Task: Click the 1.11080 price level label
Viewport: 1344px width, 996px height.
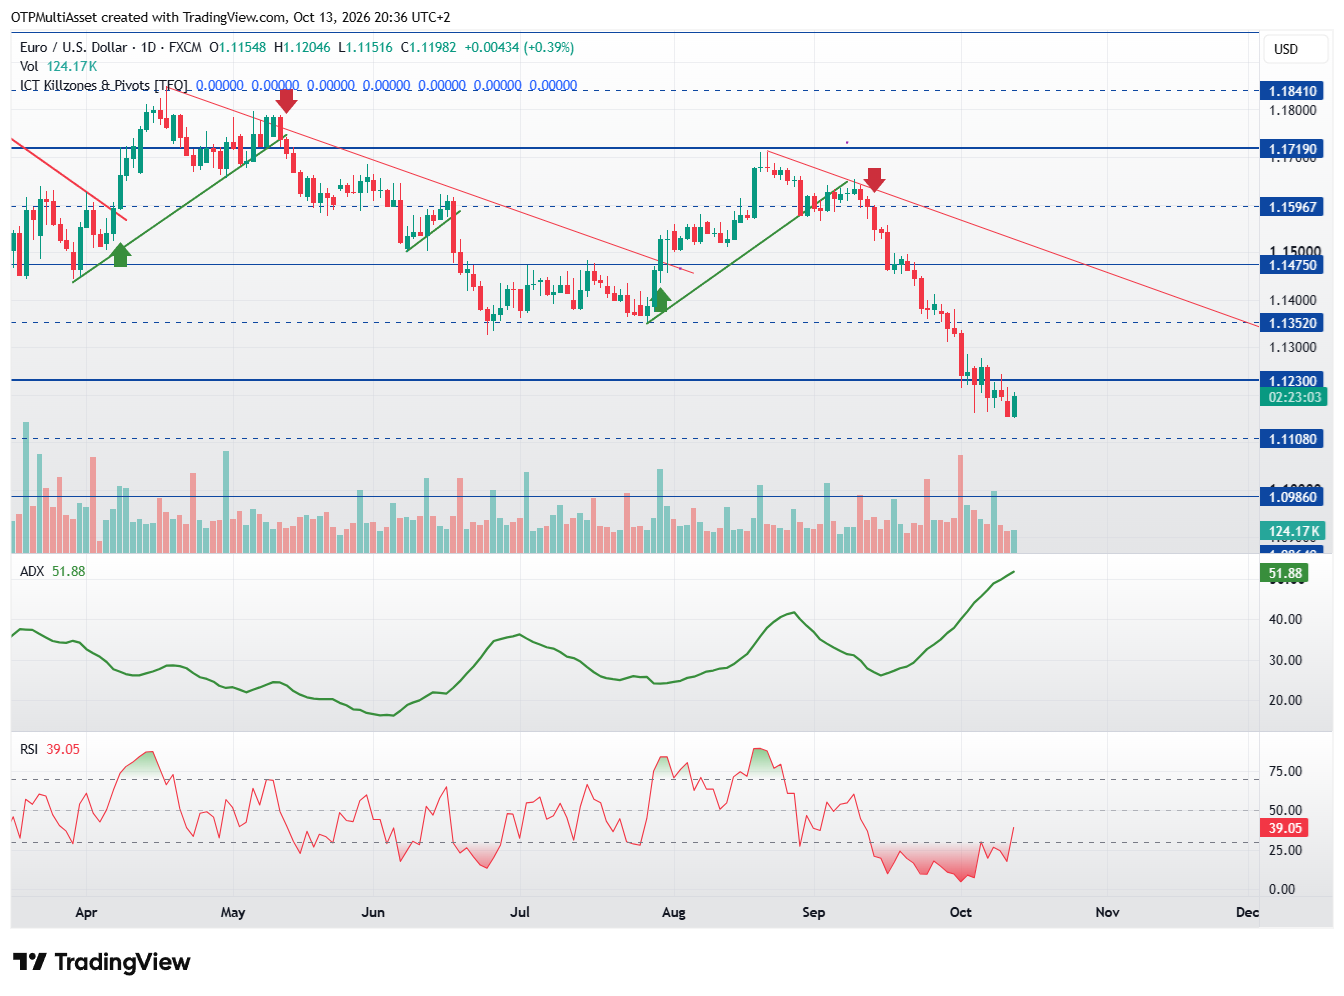Action: pyautogui.click(x=1293, y=439)
